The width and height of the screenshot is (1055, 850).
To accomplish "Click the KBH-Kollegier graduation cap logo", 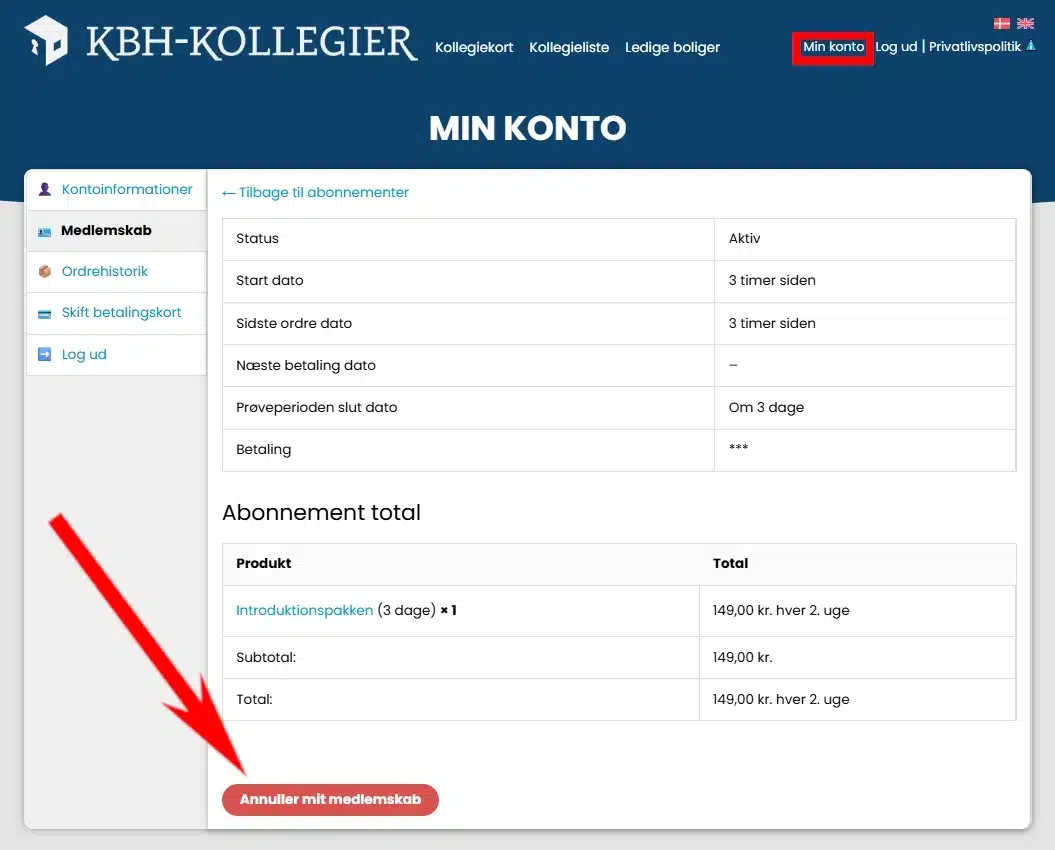I will (x=46, y=41).
